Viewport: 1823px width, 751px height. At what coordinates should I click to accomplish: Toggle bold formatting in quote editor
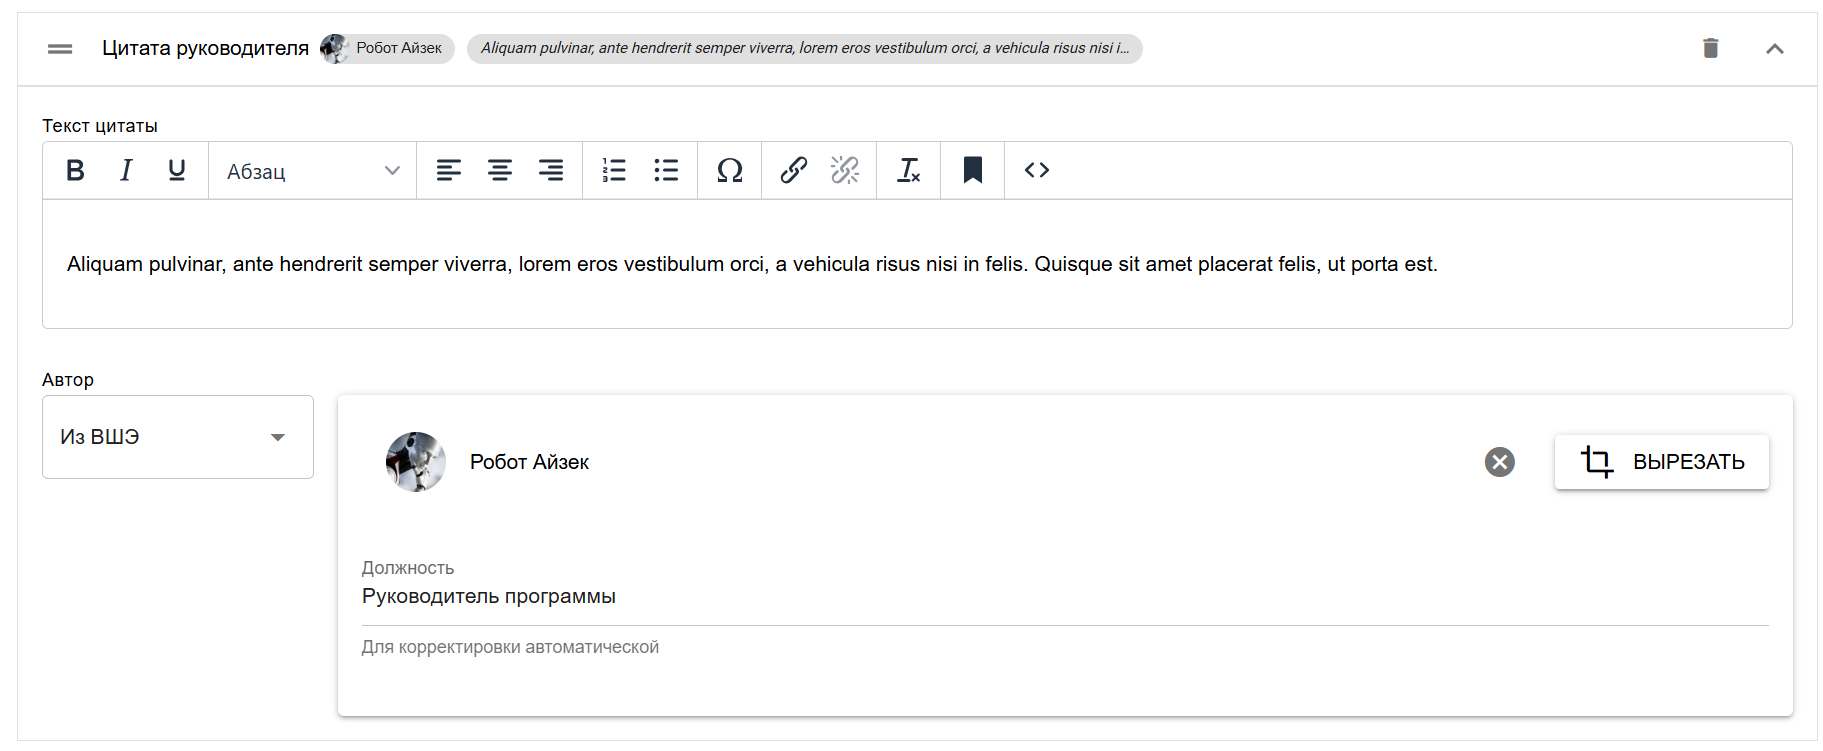coord(75,171)
